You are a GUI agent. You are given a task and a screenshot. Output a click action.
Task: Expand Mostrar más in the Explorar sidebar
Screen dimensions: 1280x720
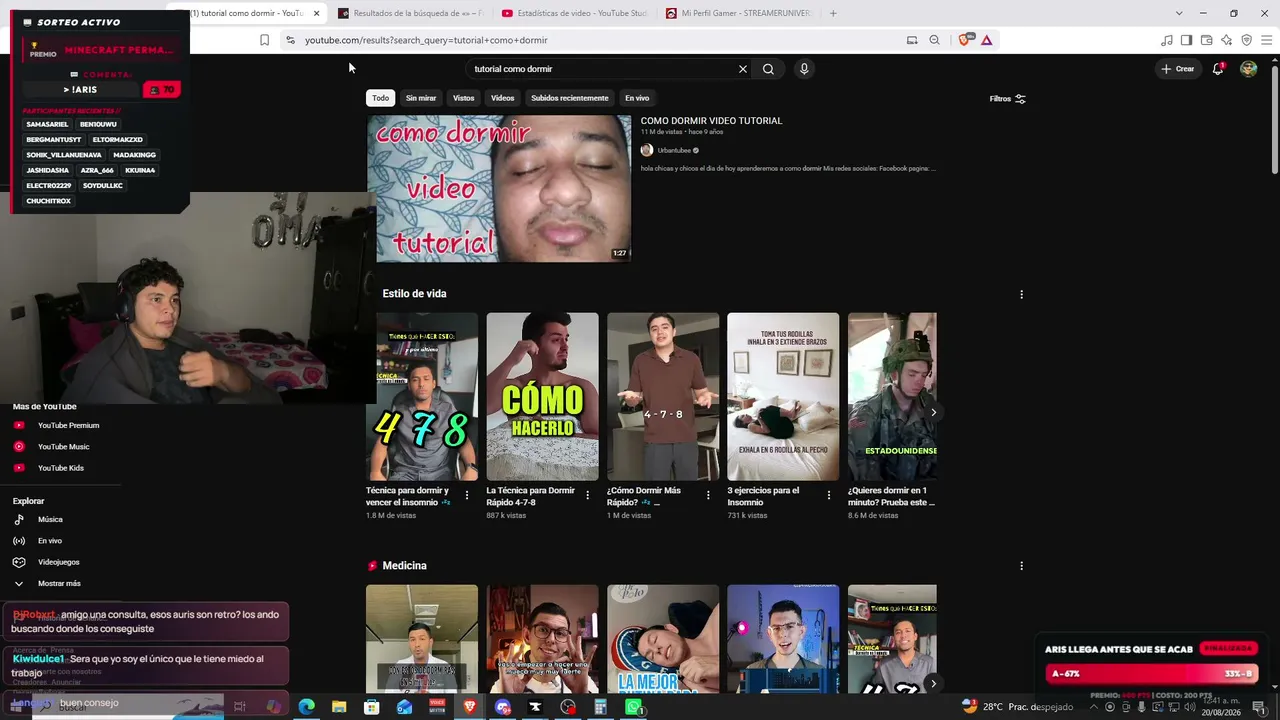(60, 583)
